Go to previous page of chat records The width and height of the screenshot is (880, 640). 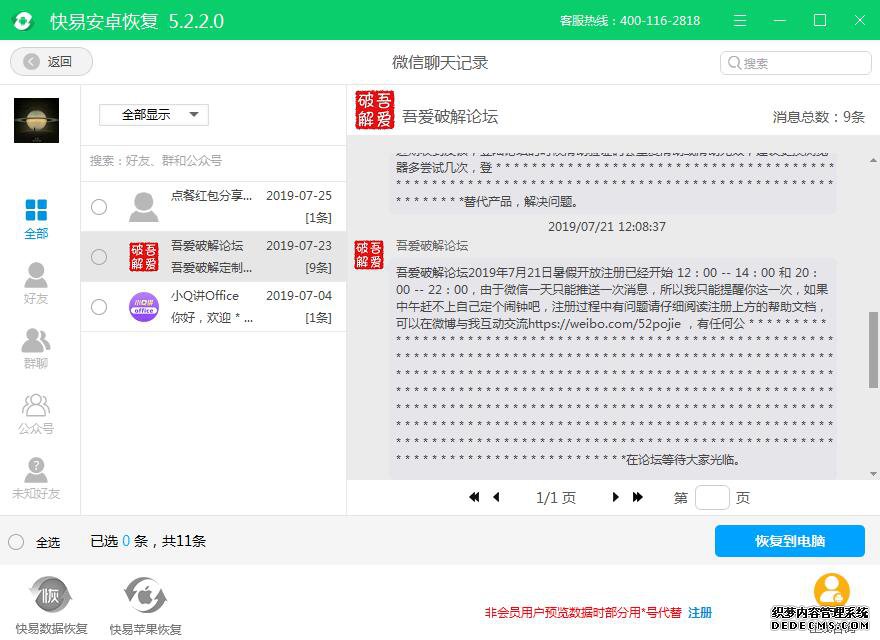click(x=496, y=497)
